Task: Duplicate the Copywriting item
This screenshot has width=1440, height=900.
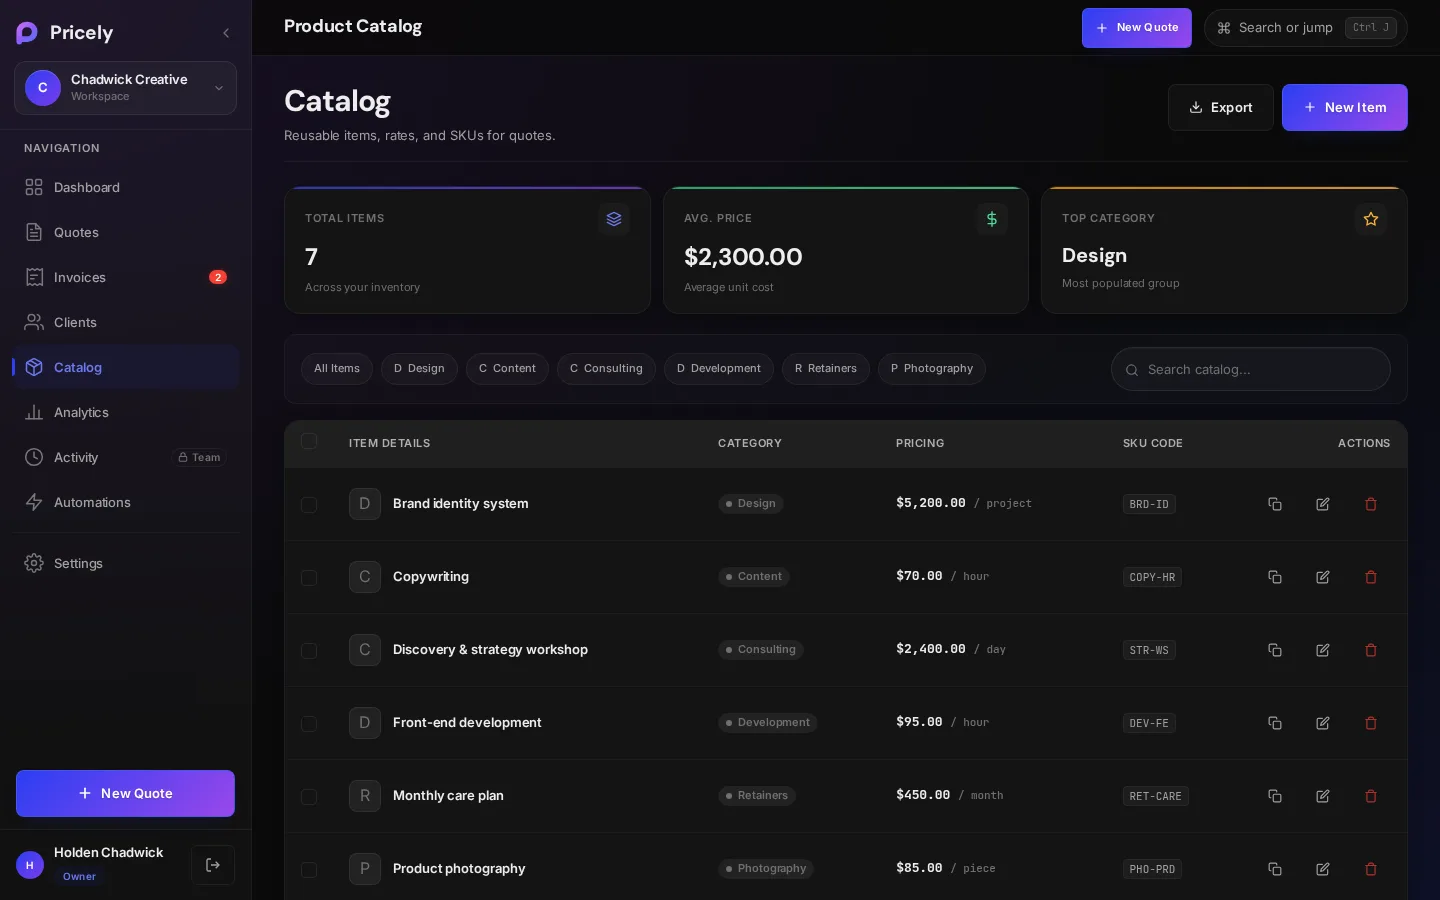Action: point(1275,577)
